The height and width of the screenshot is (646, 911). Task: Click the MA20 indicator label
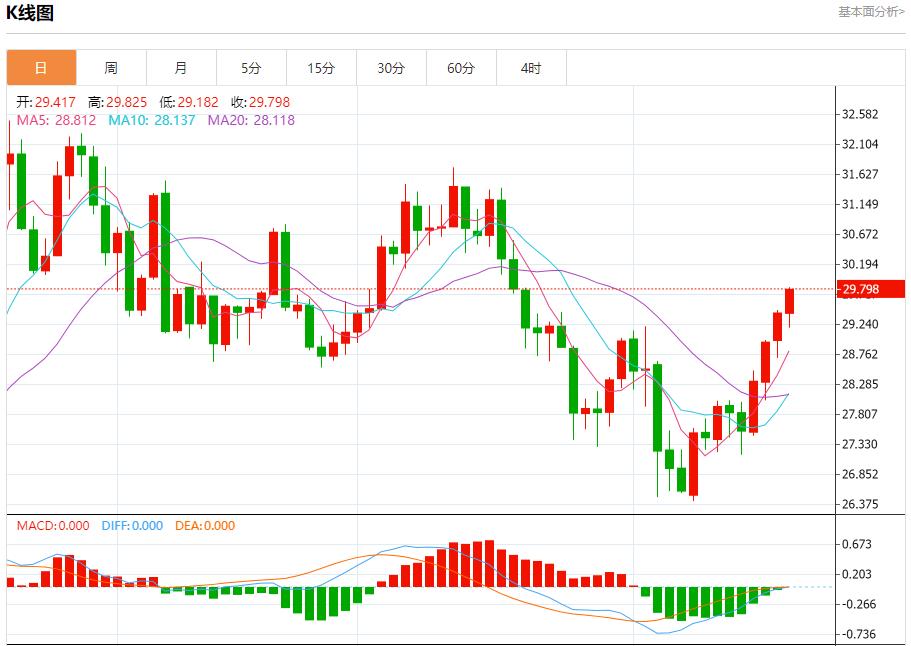[x=251, y=120]
